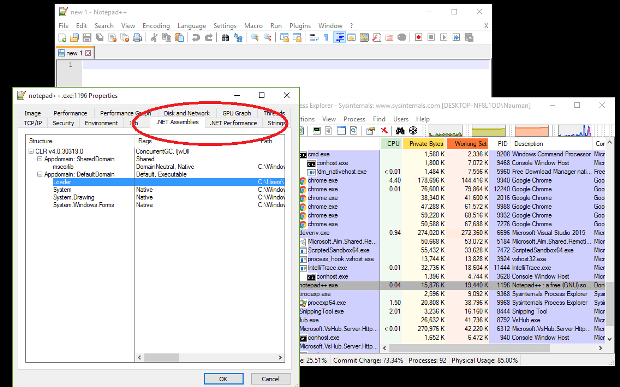Click down arrow of Process Explorer vertical scrollbar
This screenshot has width=620, height=387.
(x=609, y=339)
